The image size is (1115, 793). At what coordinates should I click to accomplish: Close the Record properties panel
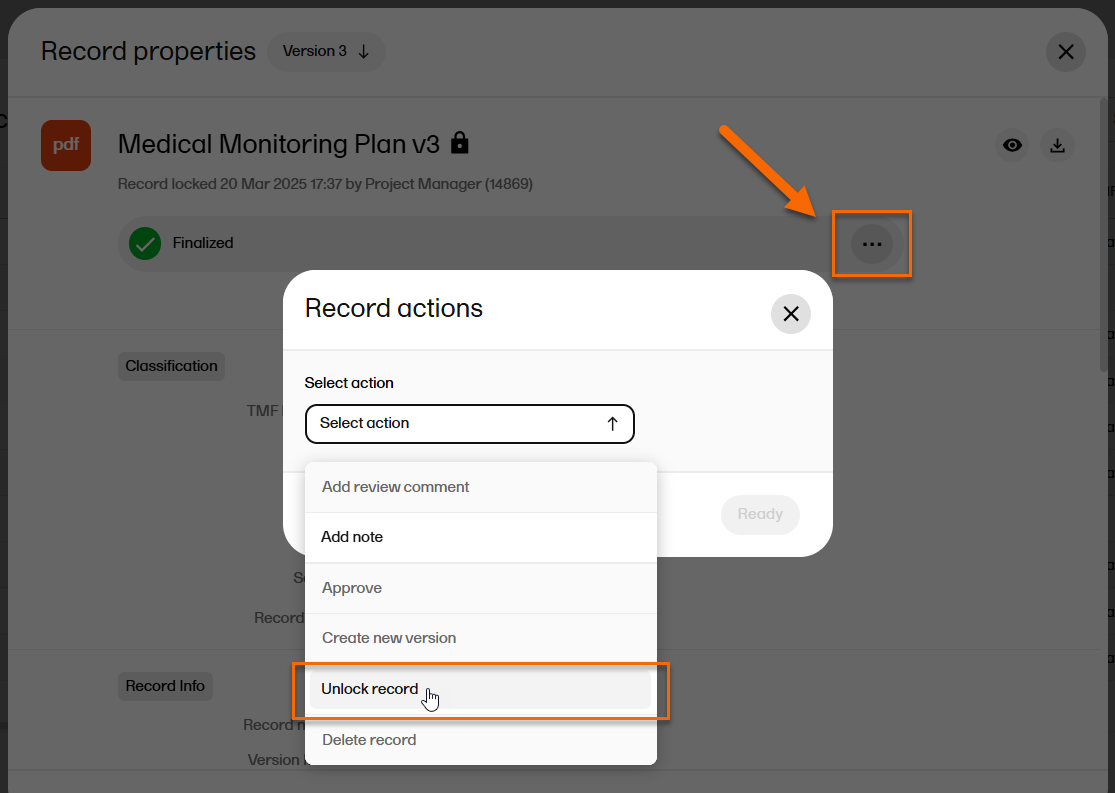coord(1065,52)
